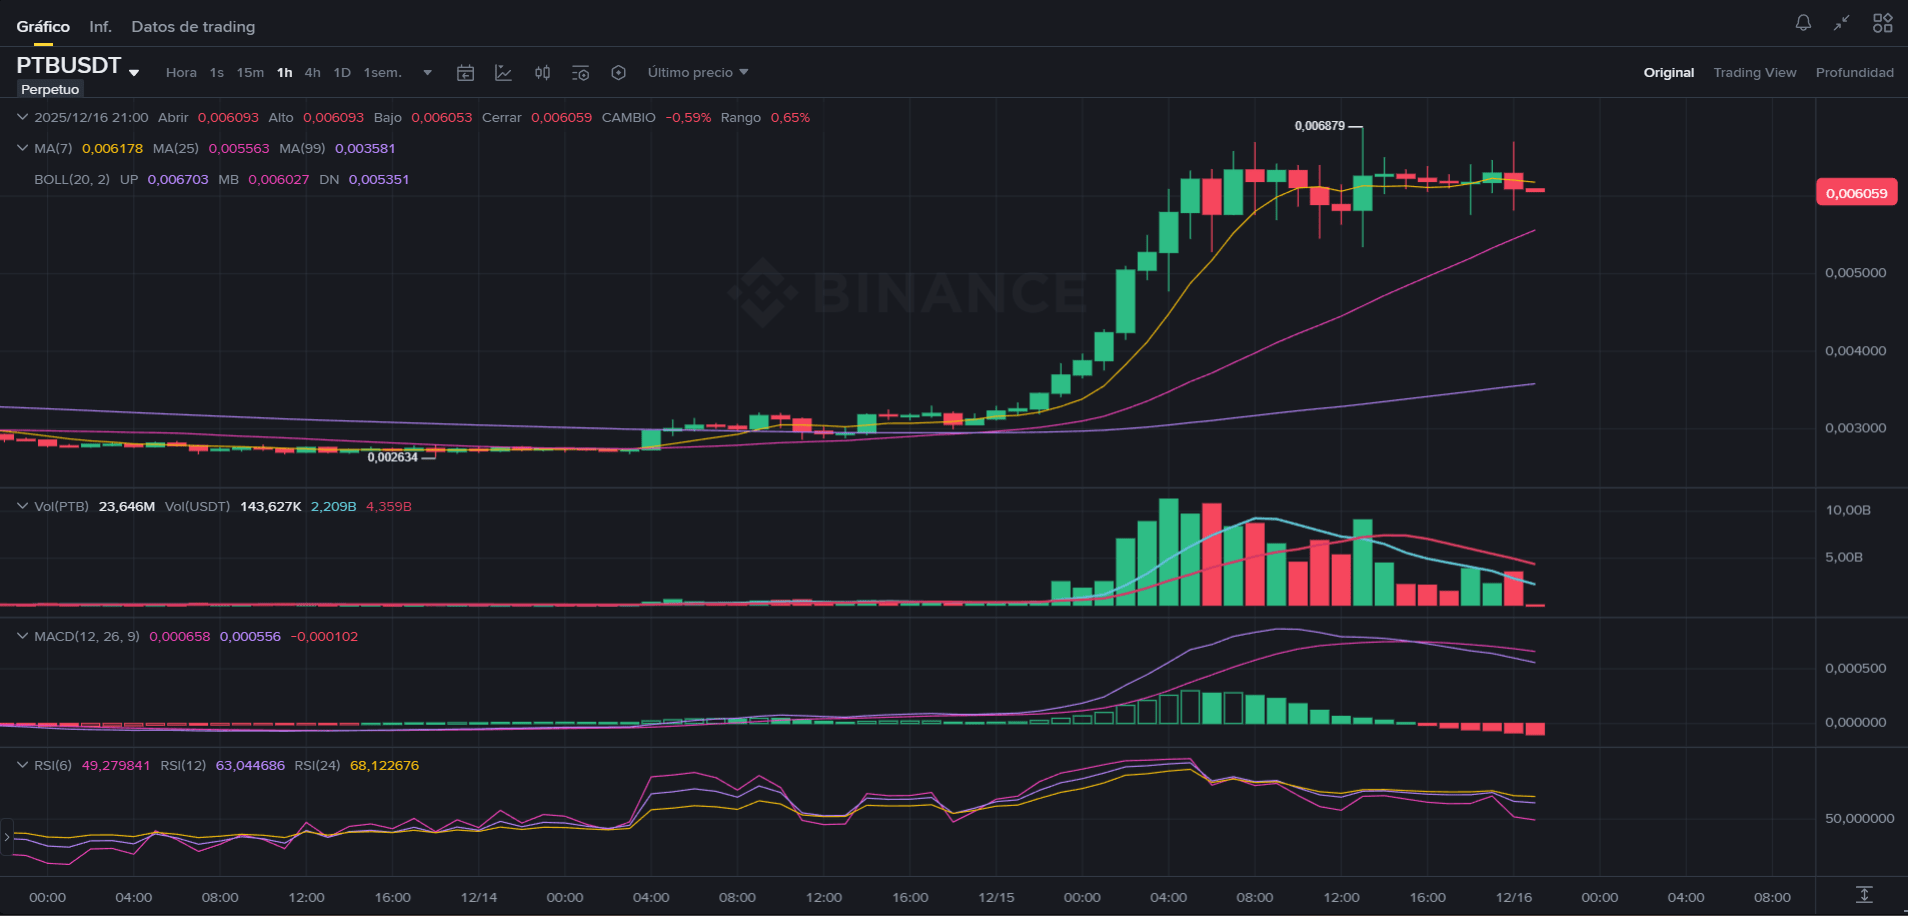Expand the left side panel arrow
1908x916 pixels.
click(7, 837)
